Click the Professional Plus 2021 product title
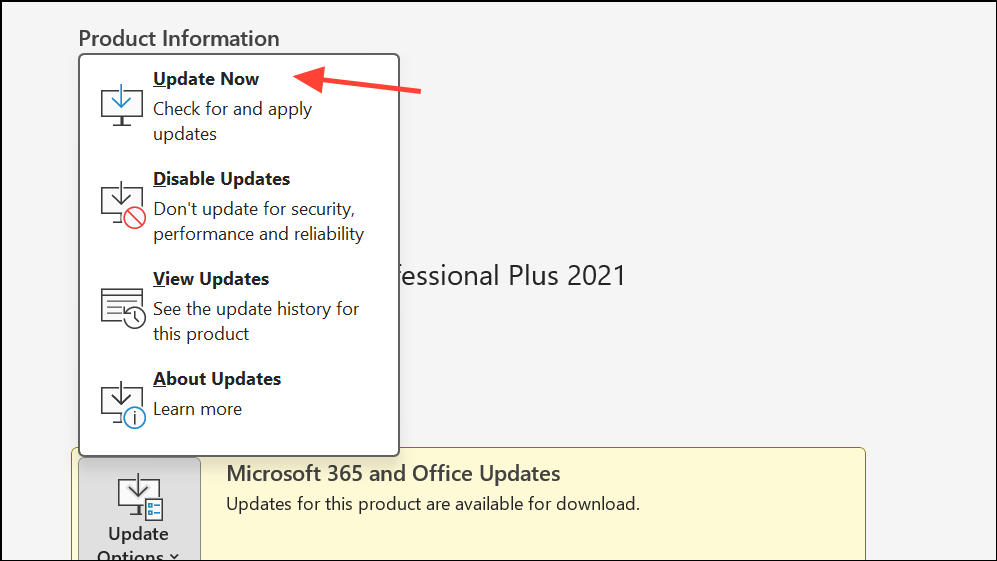This screenshot has width=997, height=561. 512,276
